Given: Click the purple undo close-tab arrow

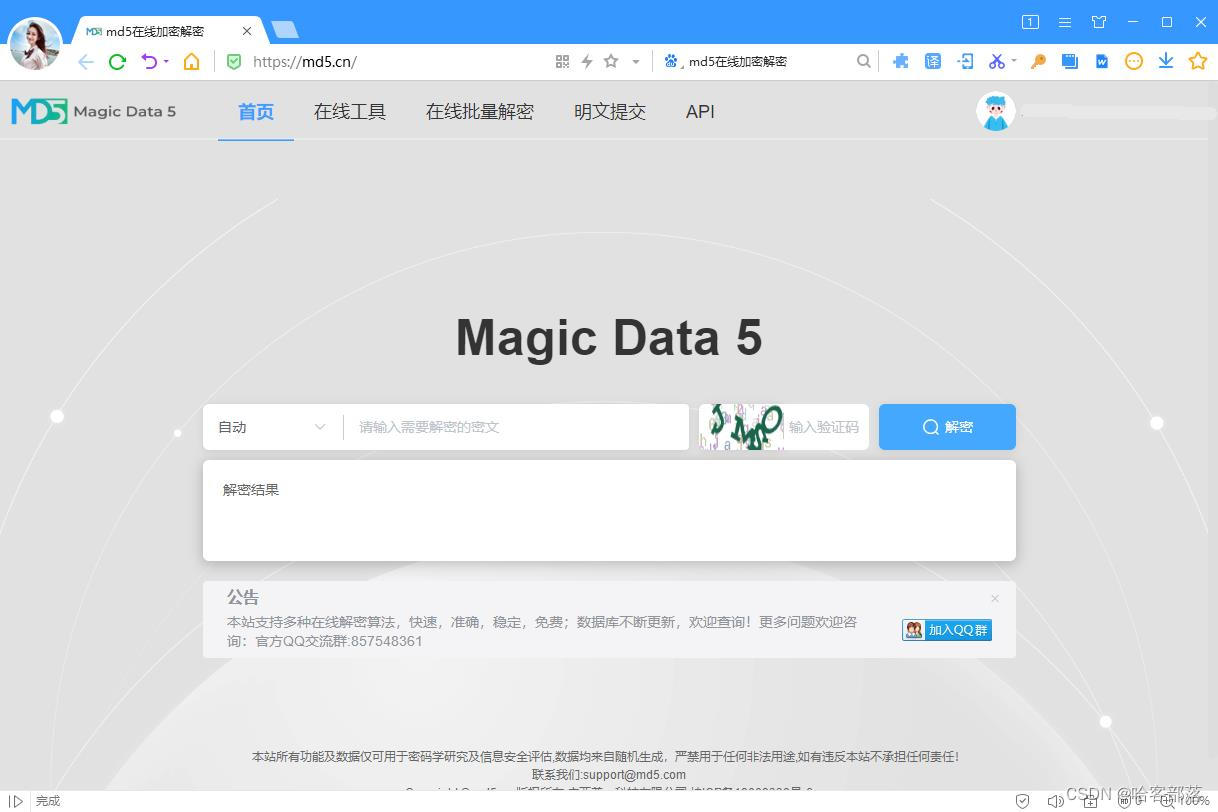Looking at the screenshot, I should click(149, 62).
